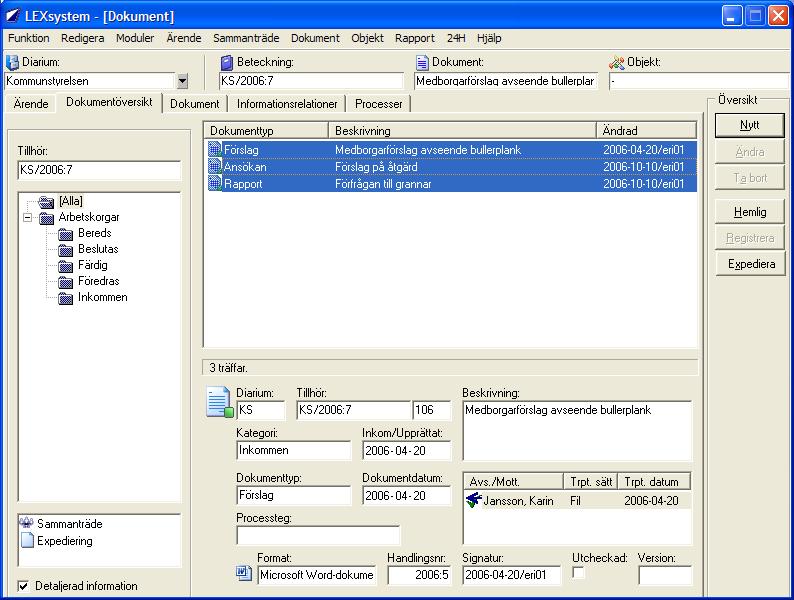The image size is (794, 600).
Task: Click the LEXsystem title bar app icon
Action: tap(12, 16)
